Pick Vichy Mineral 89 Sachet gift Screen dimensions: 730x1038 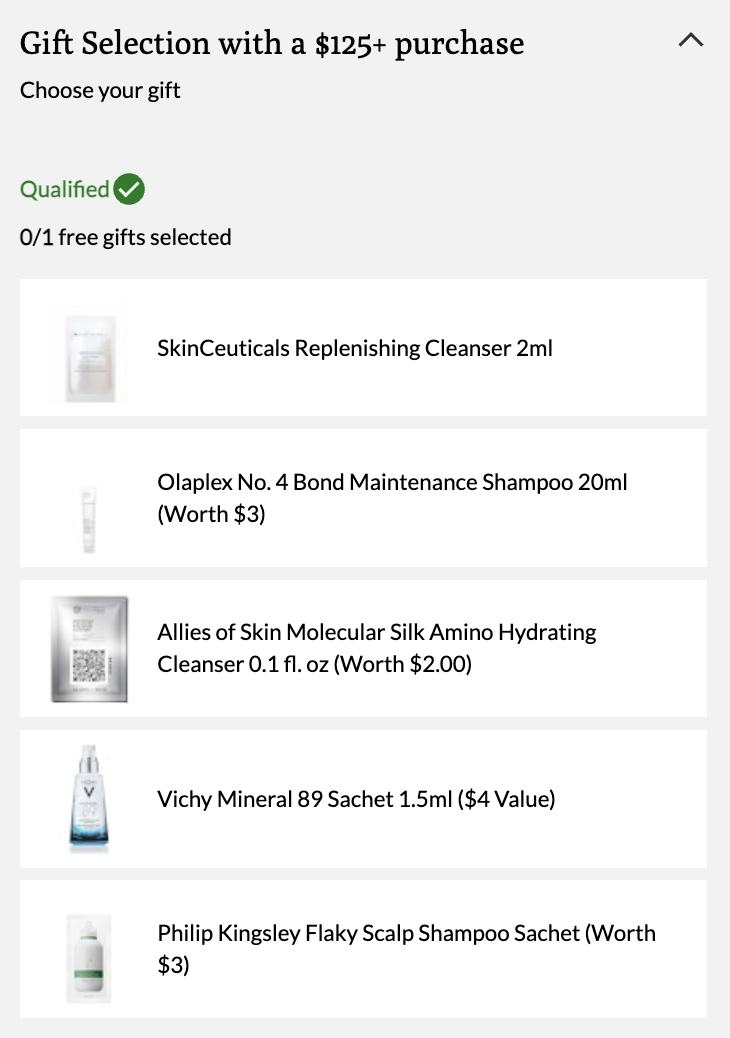tap(363, 799)
